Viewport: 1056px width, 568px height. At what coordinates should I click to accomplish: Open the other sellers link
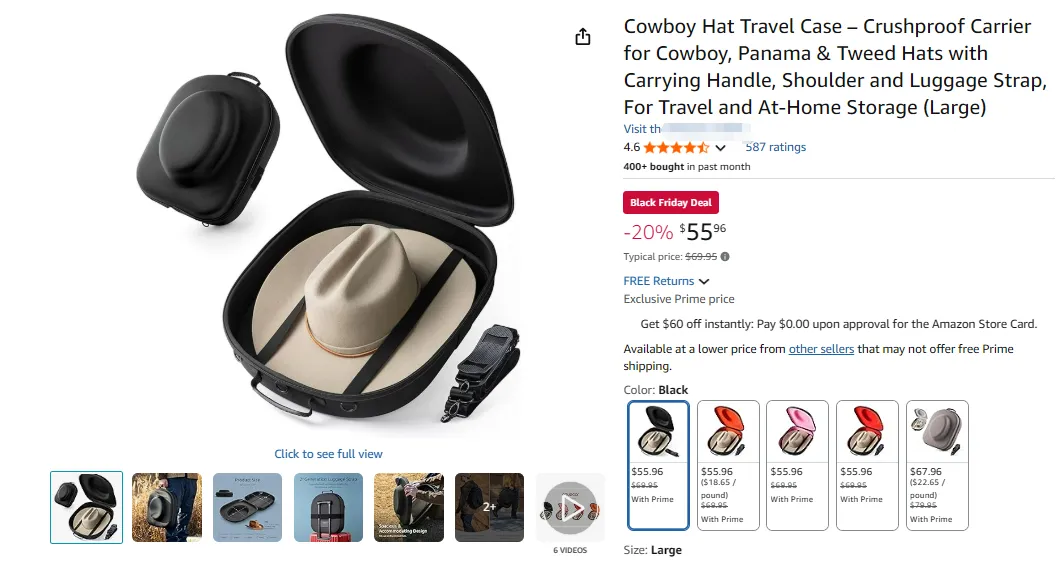tap(821, 349)
